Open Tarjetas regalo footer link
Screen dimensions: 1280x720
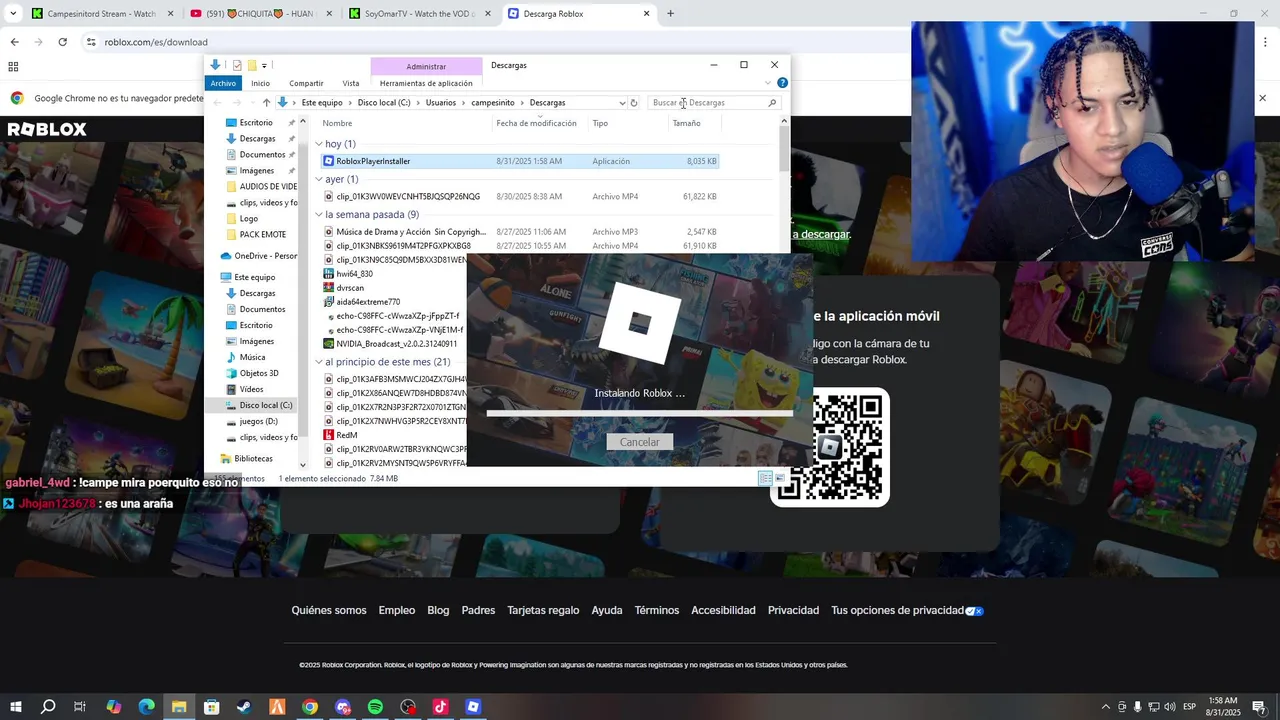[543, 610]
